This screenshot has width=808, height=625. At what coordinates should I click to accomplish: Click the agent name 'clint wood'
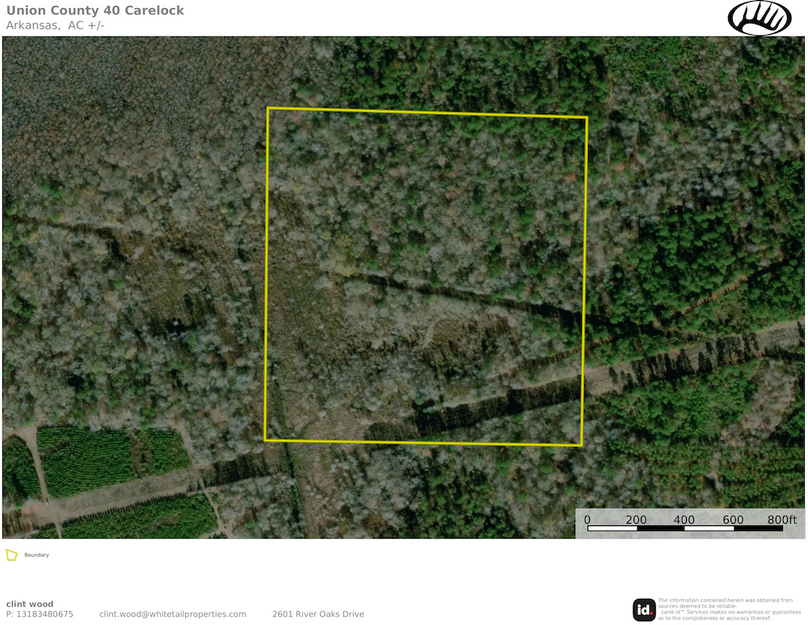click(29, 604)
